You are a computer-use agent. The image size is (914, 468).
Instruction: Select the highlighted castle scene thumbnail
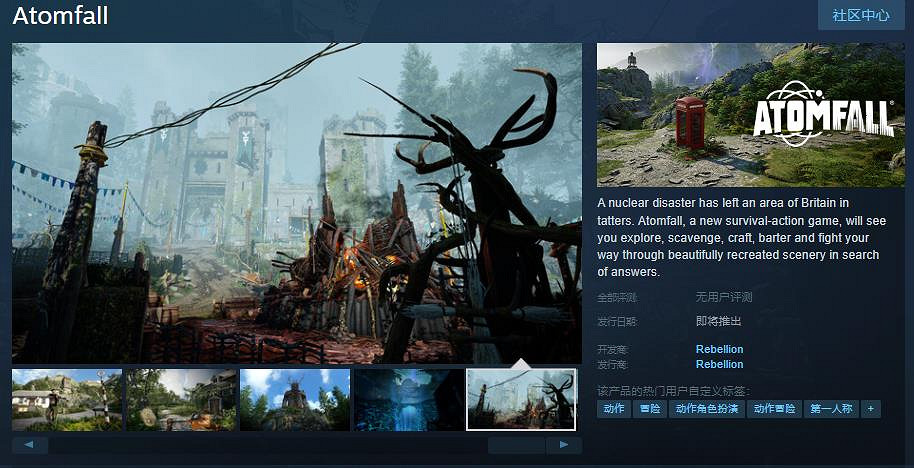coord(522,399)
